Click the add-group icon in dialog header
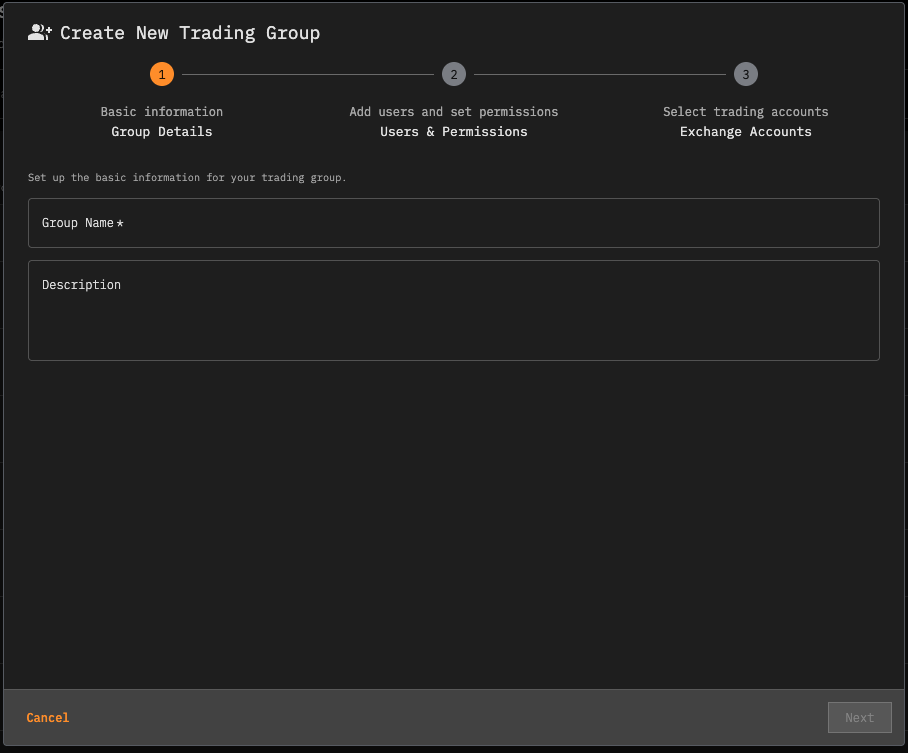The image size is (908, 753). point(39,33)
